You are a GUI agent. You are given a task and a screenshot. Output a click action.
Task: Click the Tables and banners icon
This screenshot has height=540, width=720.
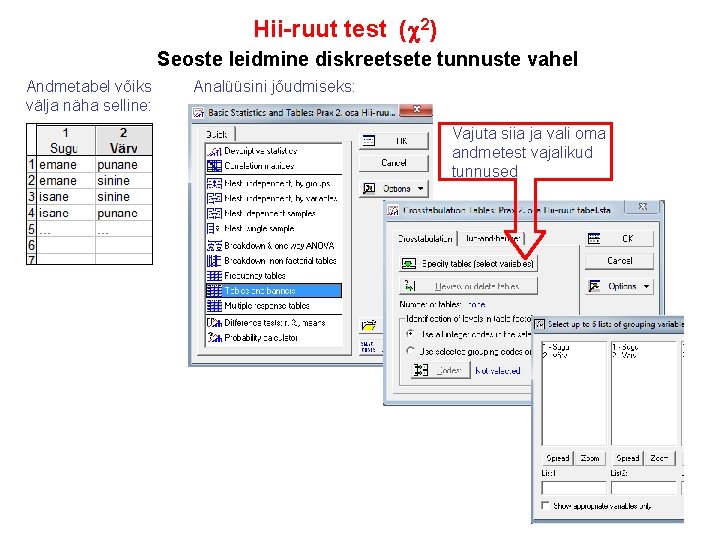214,291
